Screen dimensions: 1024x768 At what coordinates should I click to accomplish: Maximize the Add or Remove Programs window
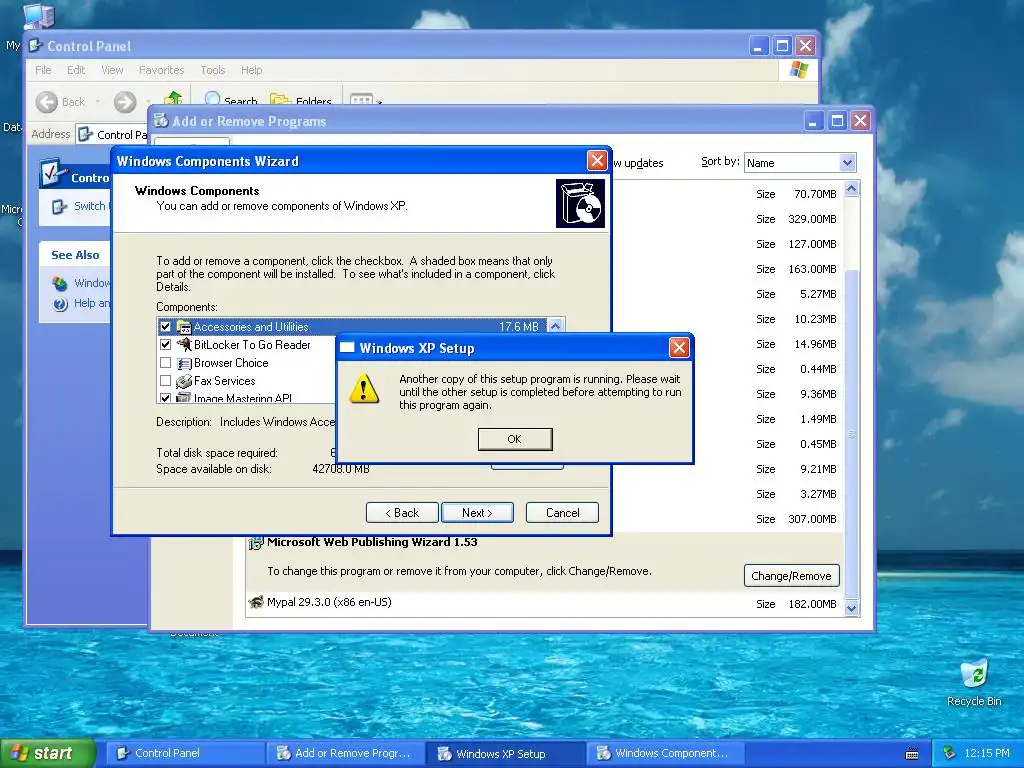(837, 121)
